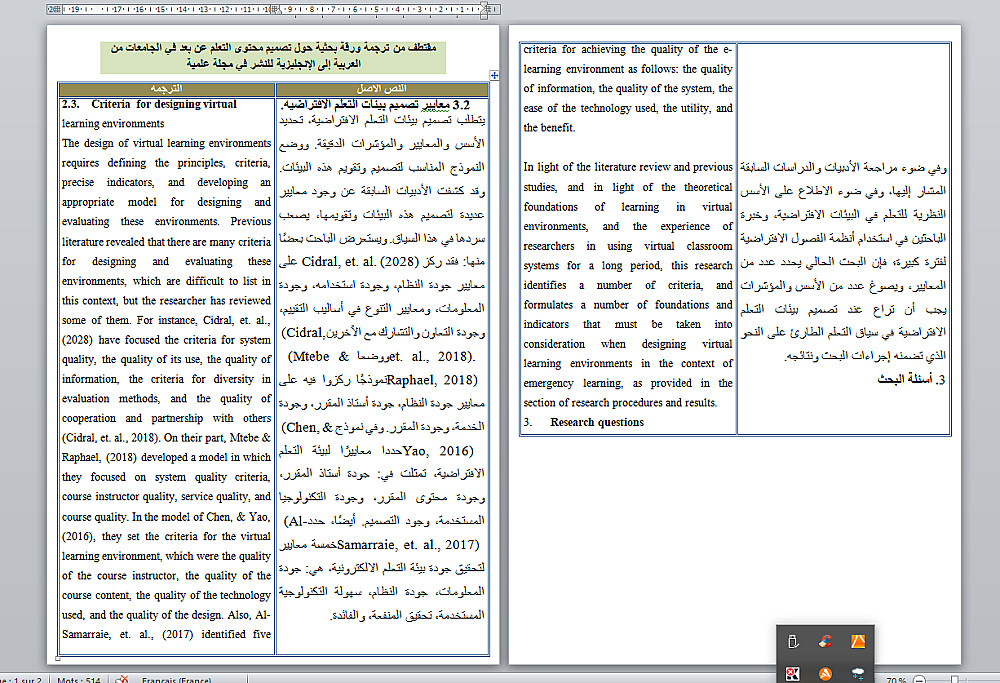Click the citation '(Mtebe &' in Arabic column
Image resolution: width=1000 pixels, height=683 pixels.
(x=319, y=356)
